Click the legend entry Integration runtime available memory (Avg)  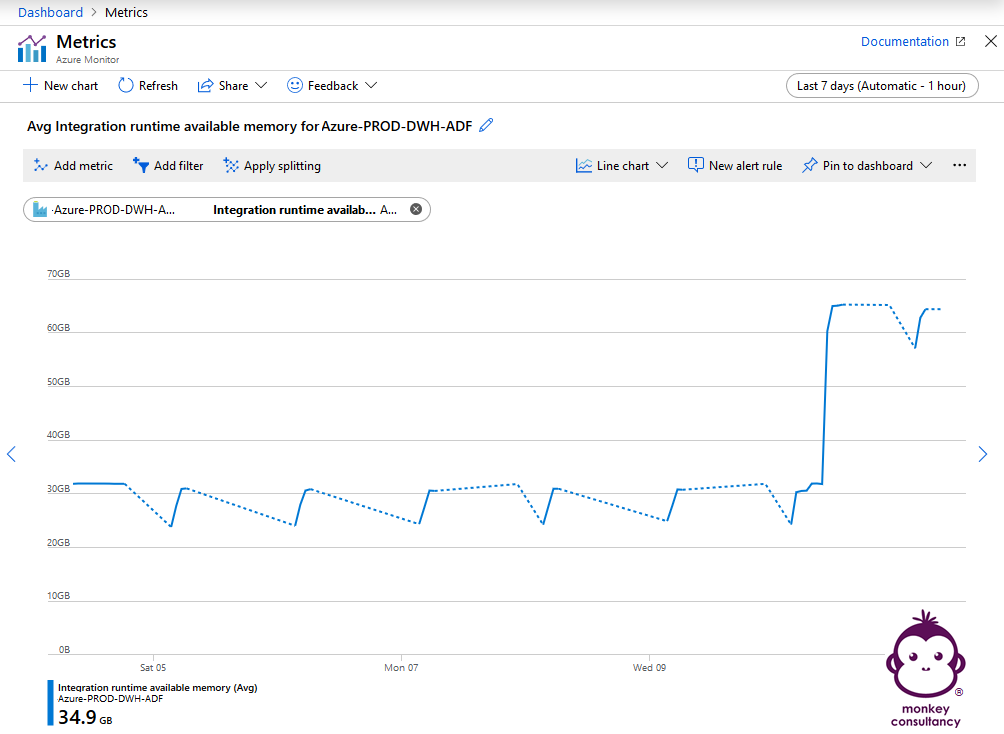(x=158, y=688)
